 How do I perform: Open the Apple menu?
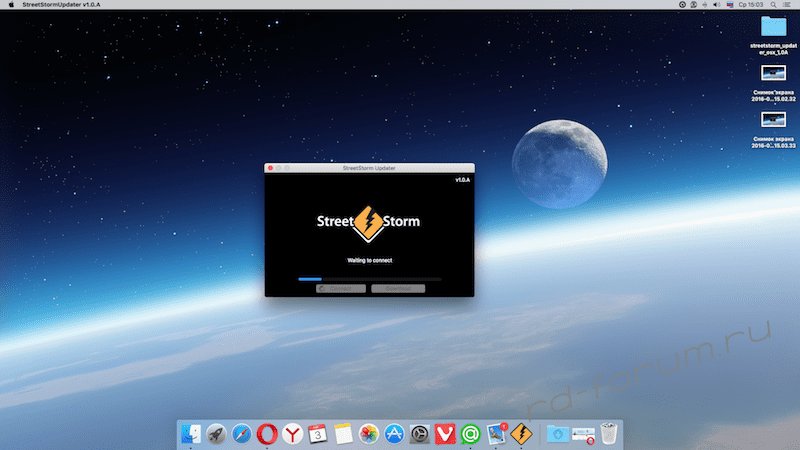click(x=9, y=5)
